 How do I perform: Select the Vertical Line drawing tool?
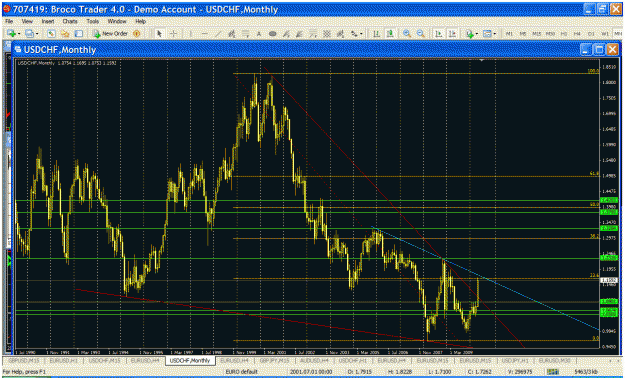[191, 34]
